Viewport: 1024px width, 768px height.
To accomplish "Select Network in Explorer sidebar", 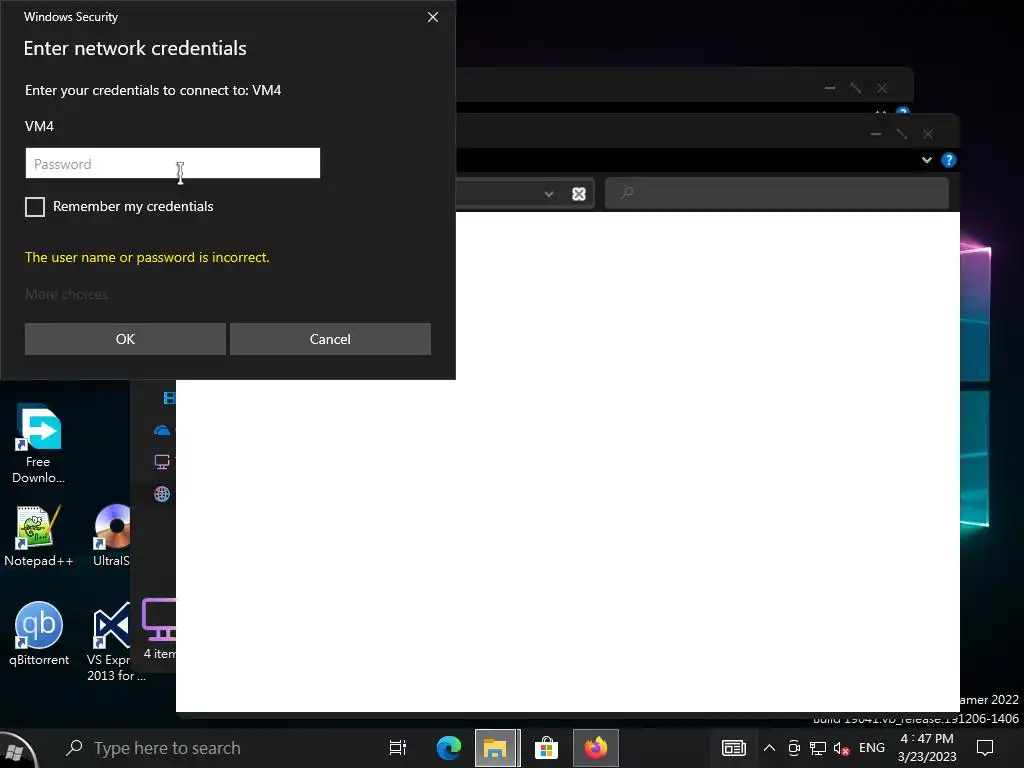I will pyautogui.click(x=162, y=494).
